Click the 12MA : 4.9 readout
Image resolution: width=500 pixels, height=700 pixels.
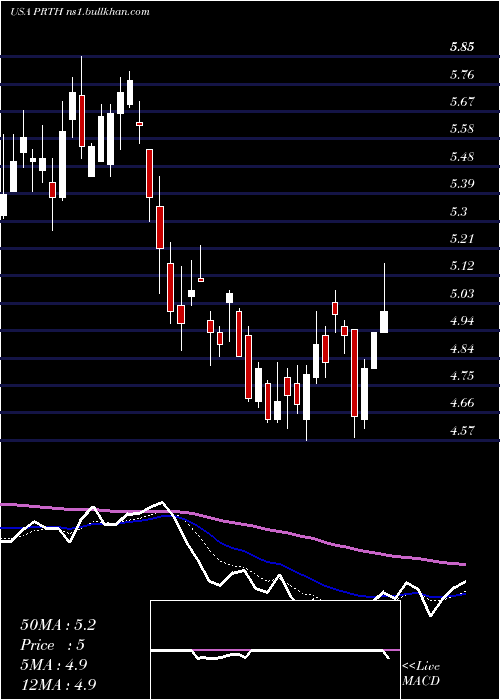coord(58,684)
